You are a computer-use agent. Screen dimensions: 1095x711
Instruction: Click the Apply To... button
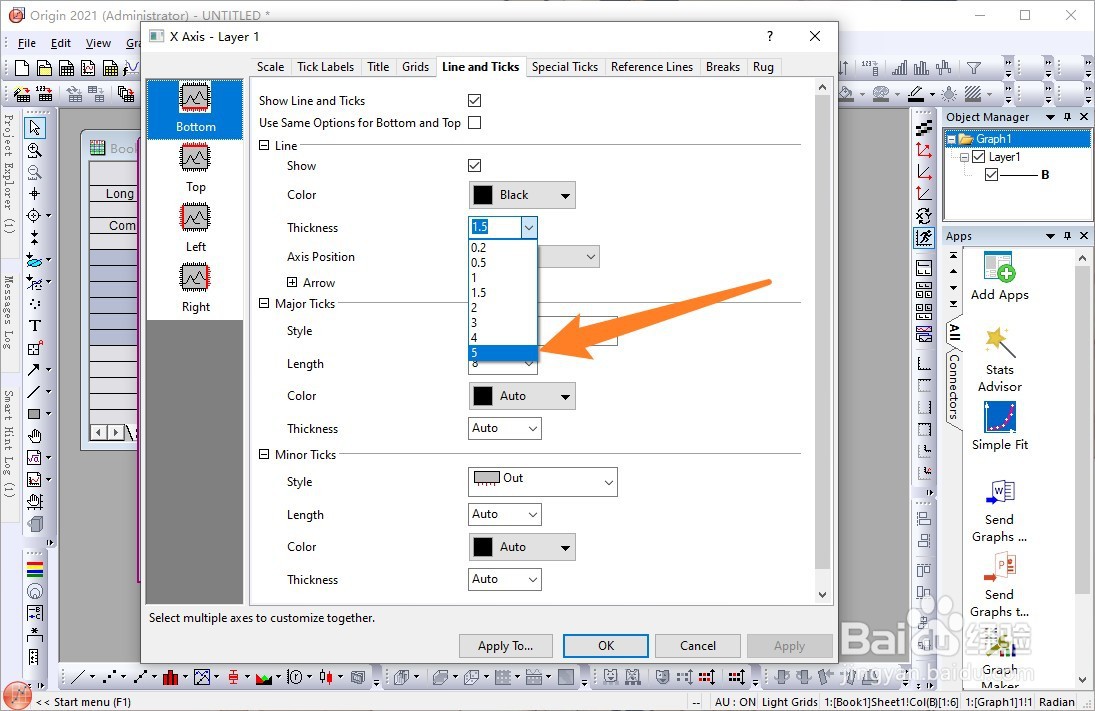[506, 646]
